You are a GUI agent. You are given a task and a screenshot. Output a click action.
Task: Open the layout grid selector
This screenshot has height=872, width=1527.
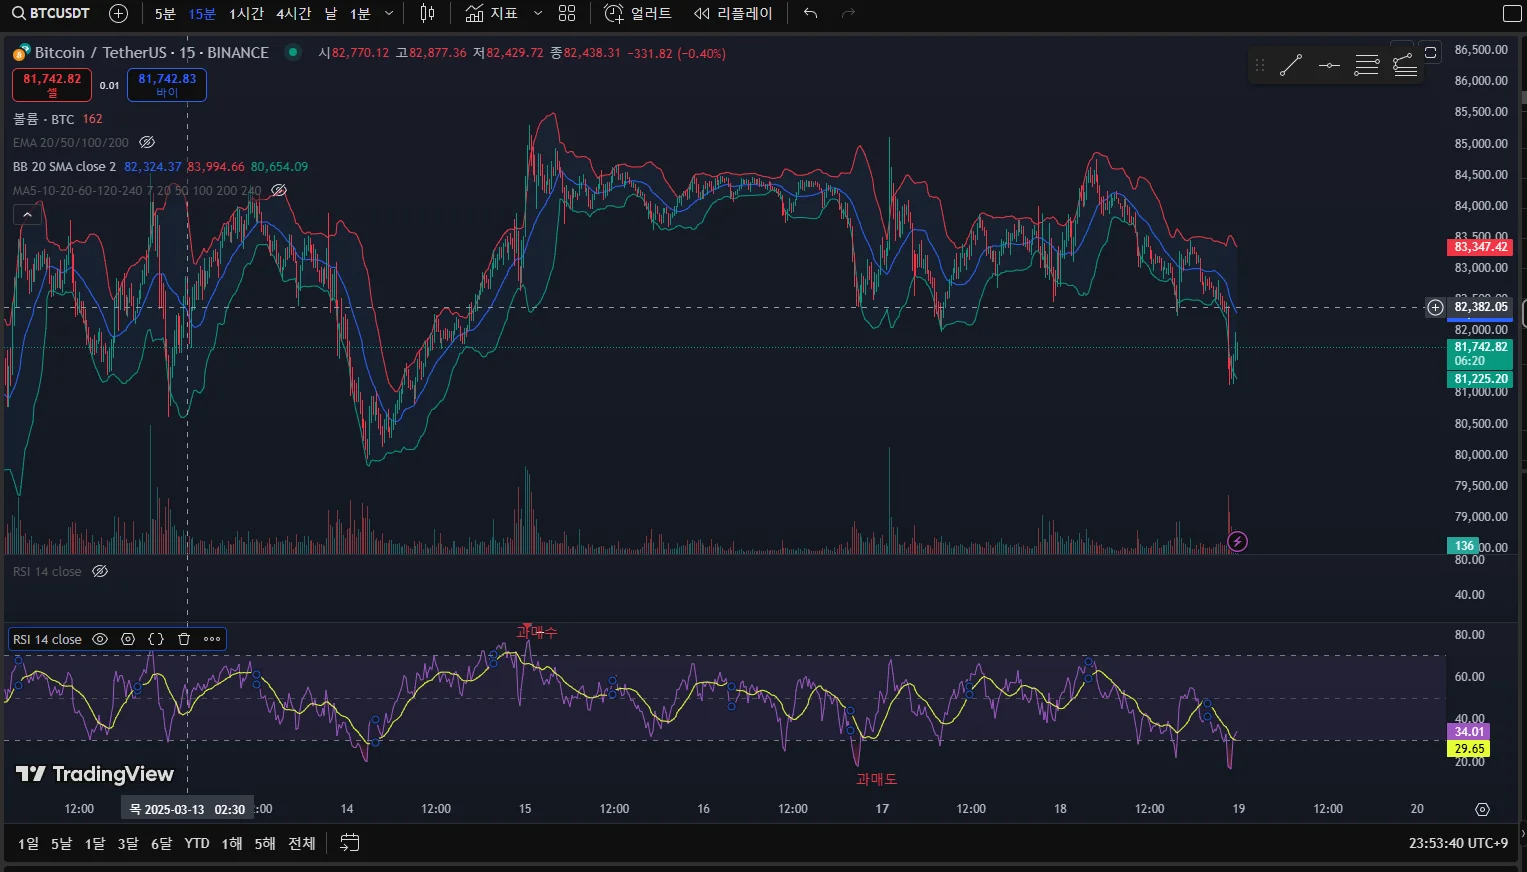coord(567,13)
